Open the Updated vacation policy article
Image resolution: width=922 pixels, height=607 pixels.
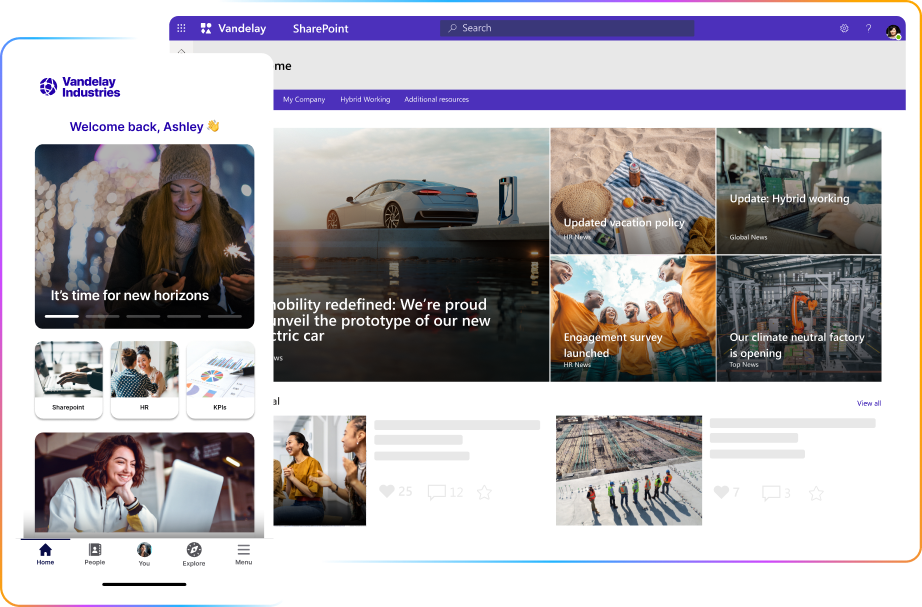tap(632, 190)
